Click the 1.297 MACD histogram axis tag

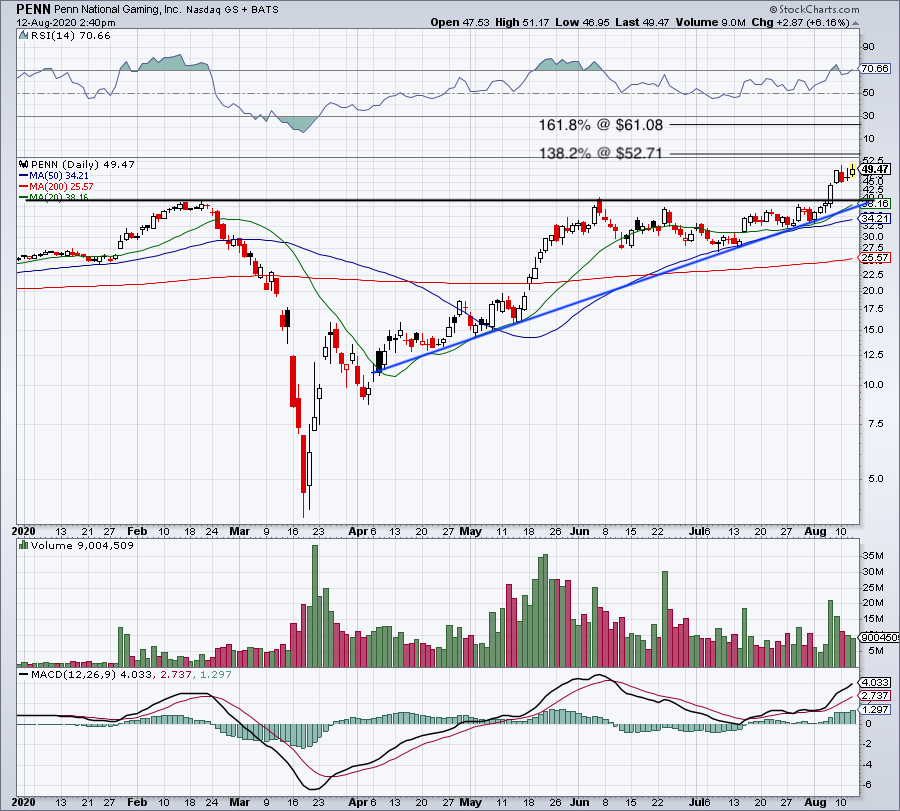pyautogui.click(x=875, y=709)
